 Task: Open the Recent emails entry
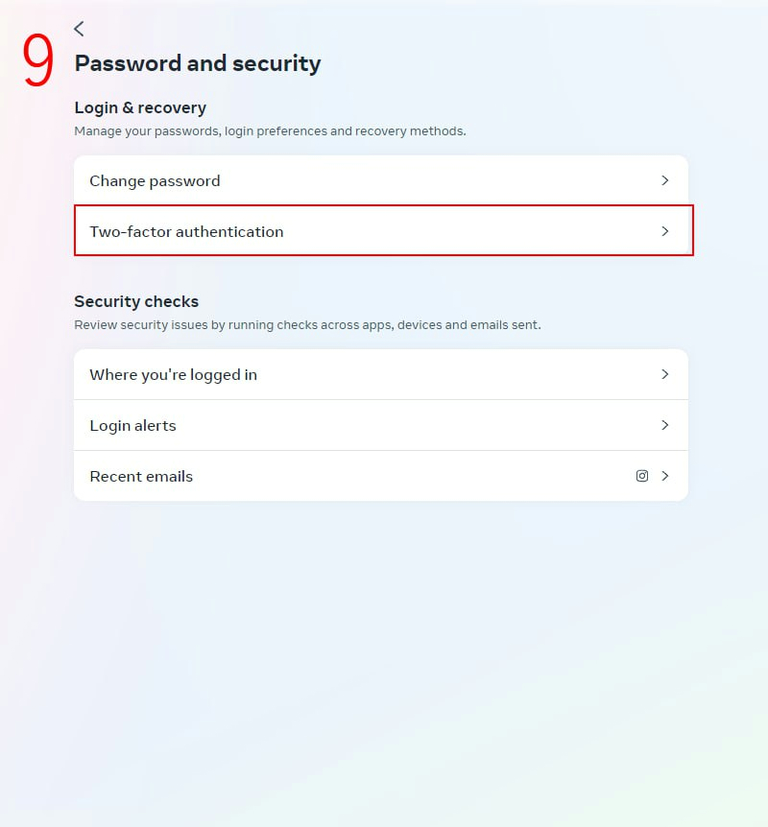141,476
